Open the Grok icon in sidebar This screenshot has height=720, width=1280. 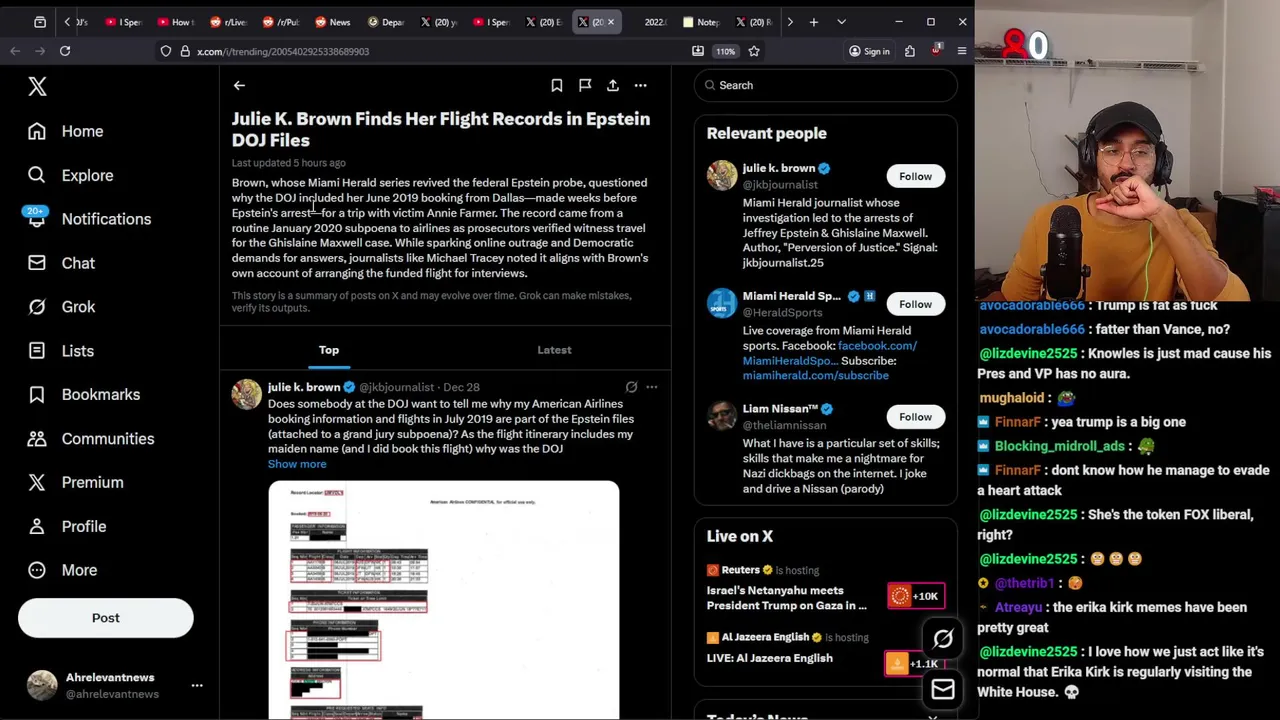(37, 307)
